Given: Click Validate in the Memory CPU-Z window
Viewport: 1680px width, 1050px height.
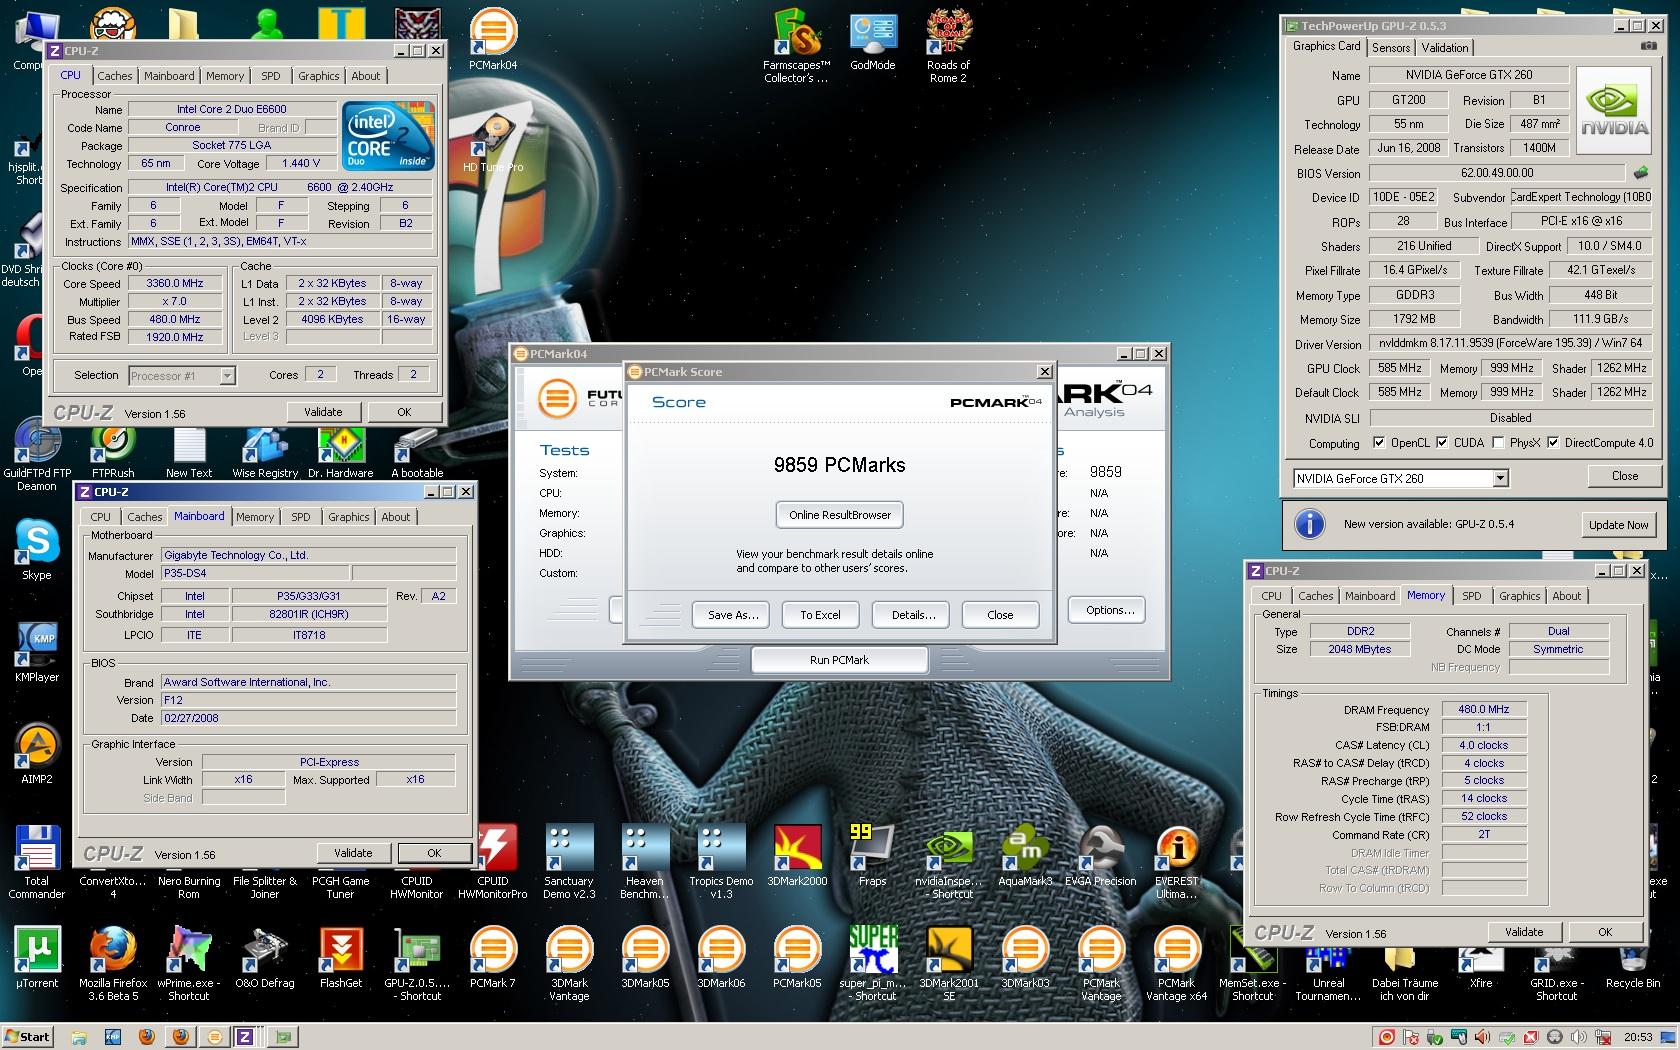Looking at the screenshot, I should pyautogui.click(x=1524, y=932).
